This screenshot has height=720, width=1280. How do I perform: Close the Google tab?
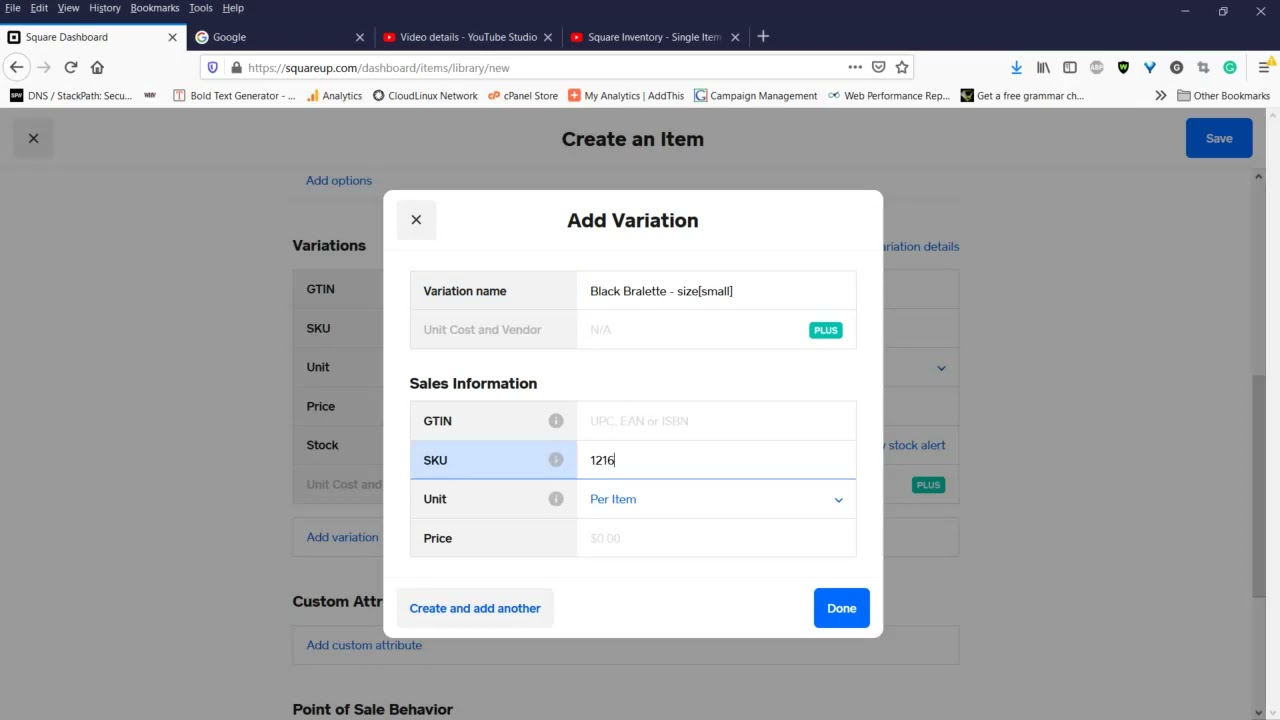pos(360,37)
